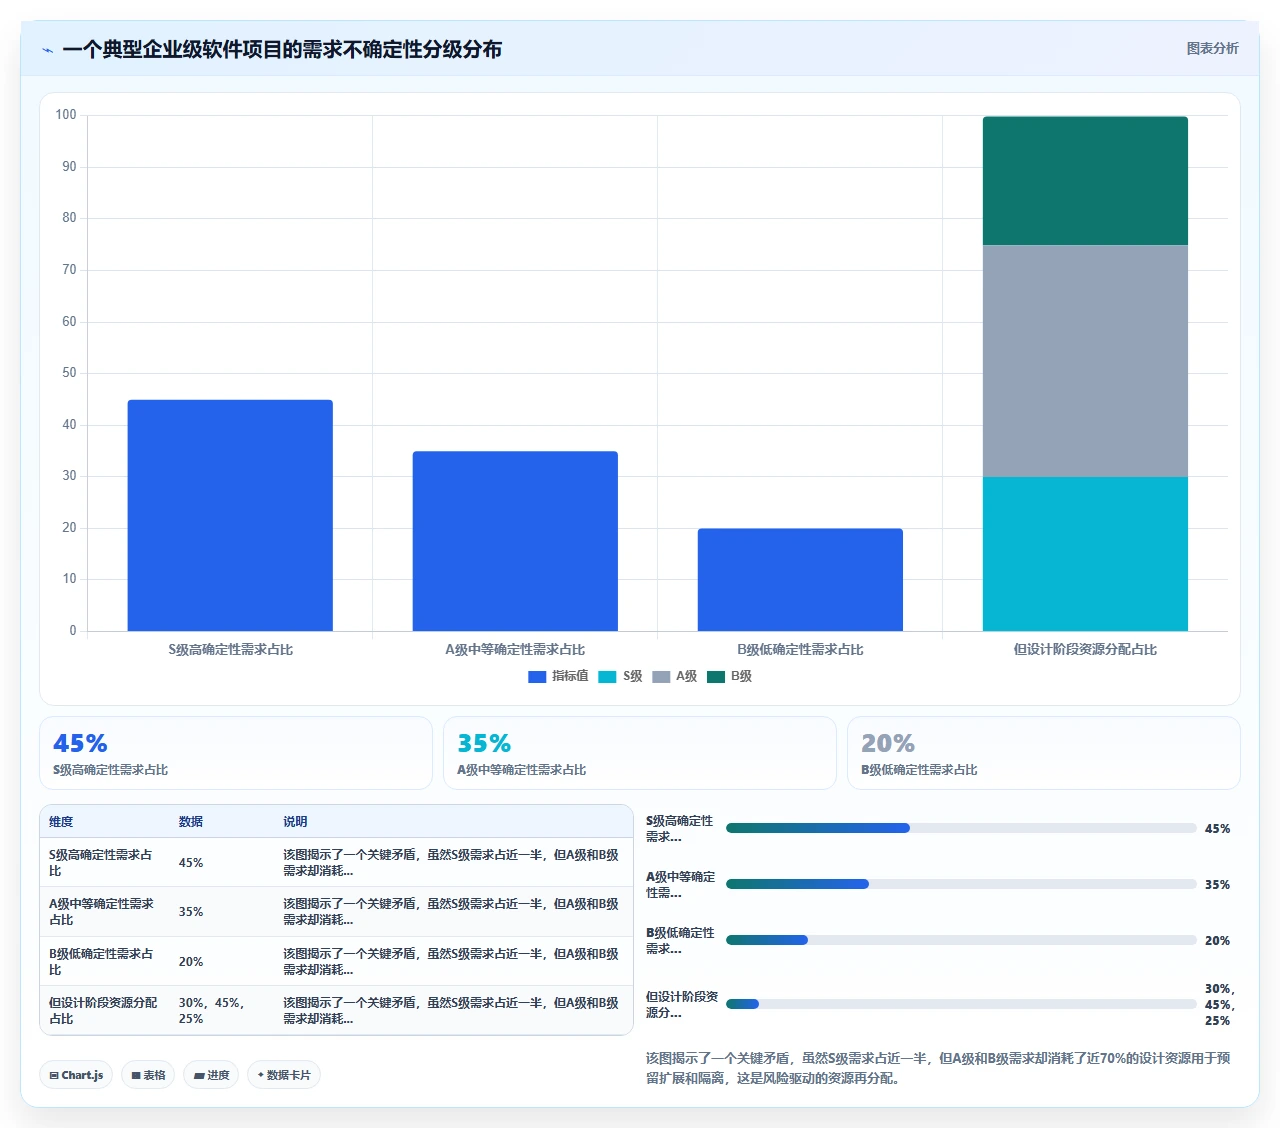Toggle the 指标值 legend swatch
The height and width of the screenshot is (1128, 1280).
(537, 677)
